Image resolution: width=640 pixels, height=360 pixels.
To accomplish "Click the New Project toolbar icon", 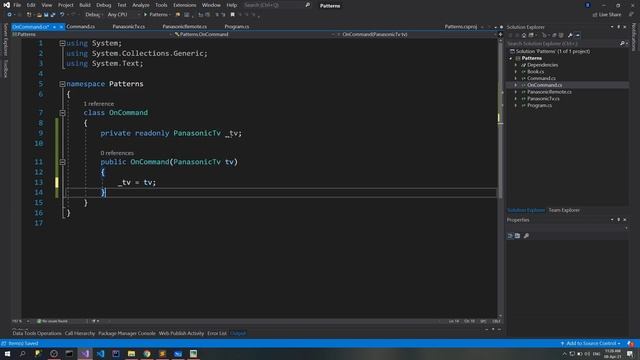I will [29, 15].
